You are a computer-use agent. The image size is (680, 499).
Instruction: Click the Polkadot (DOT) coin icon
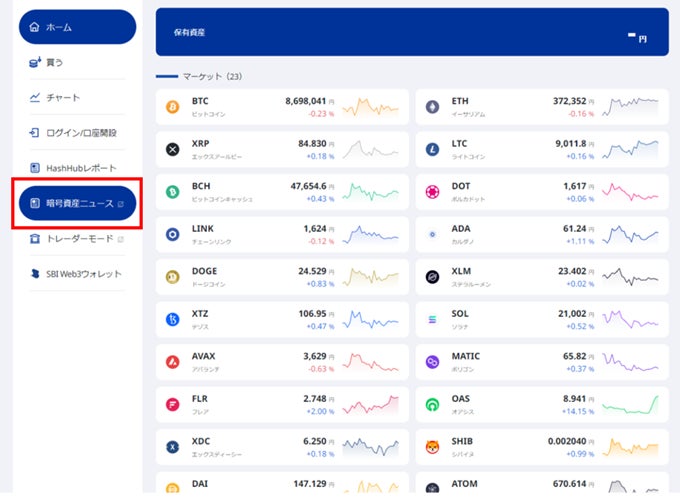(x=432, y=192)
